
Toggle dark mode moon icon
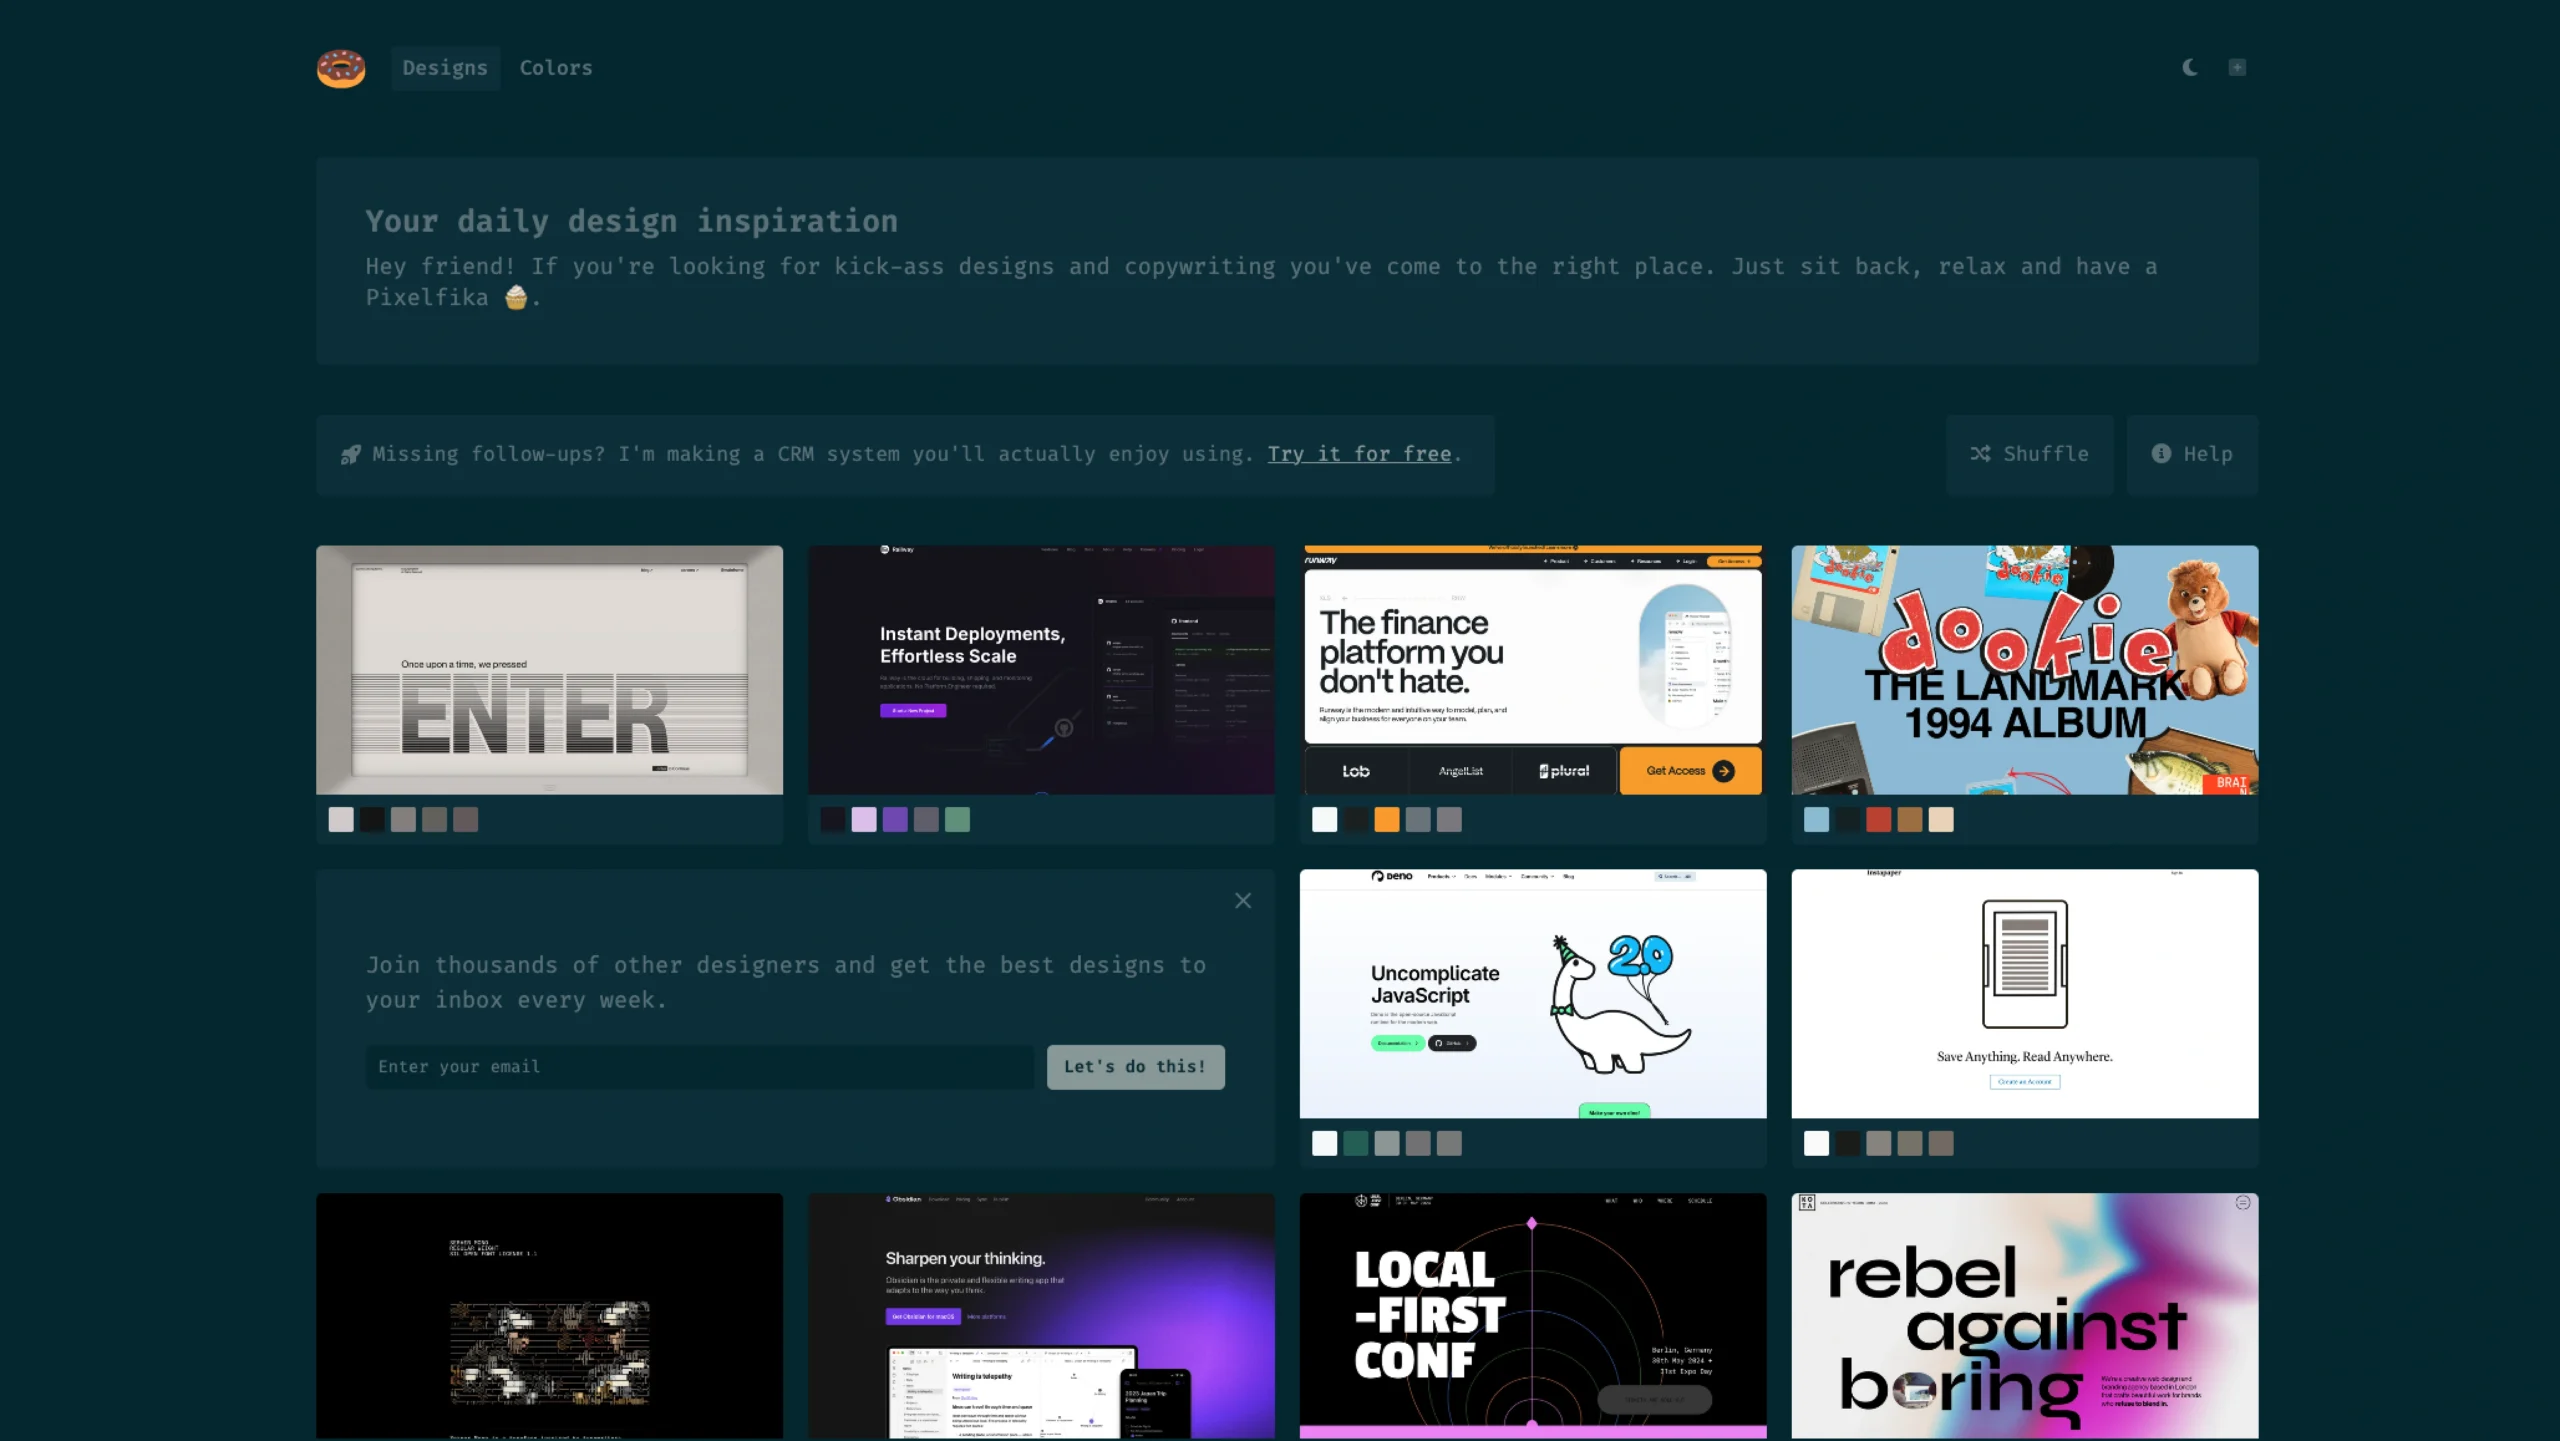[2190, 67]
